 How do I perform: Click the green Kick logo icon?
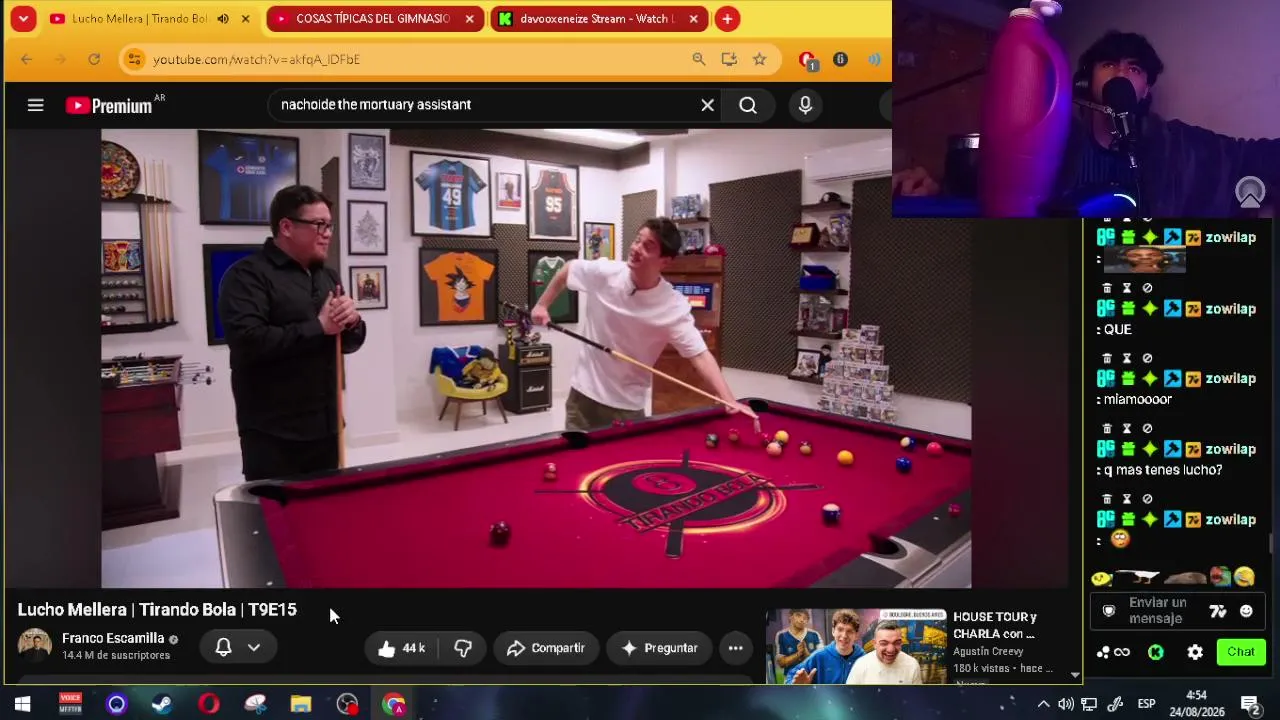pyautogui.click(x=1156, y=652)
